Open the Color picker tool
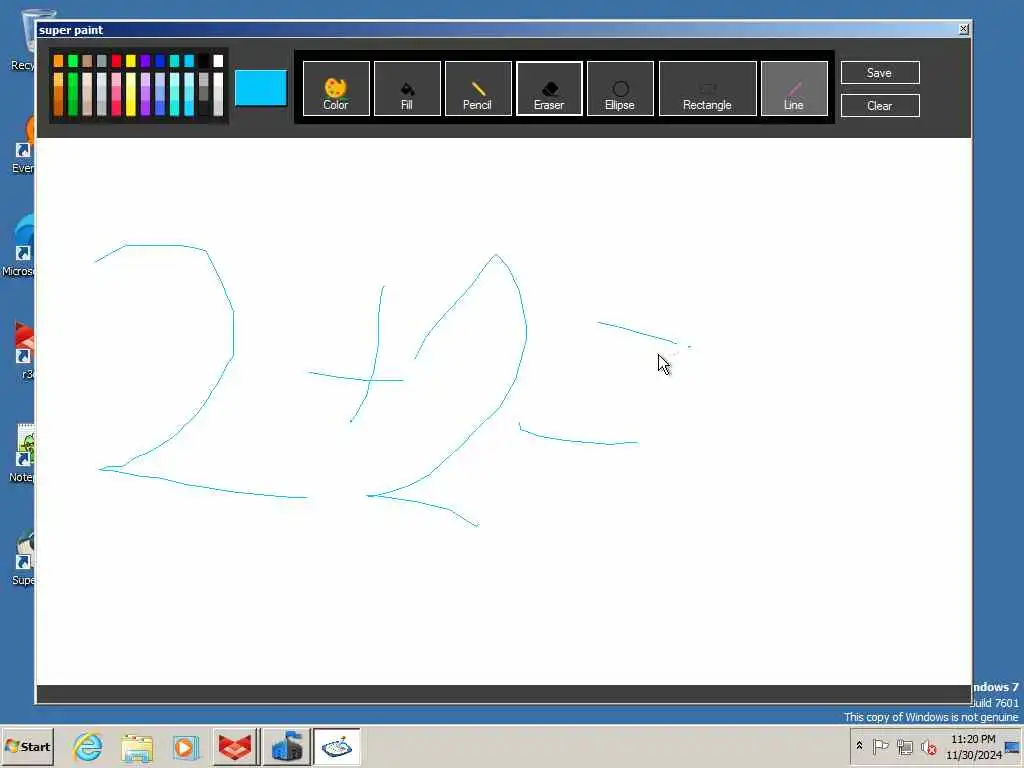 [x=336, y=89]
